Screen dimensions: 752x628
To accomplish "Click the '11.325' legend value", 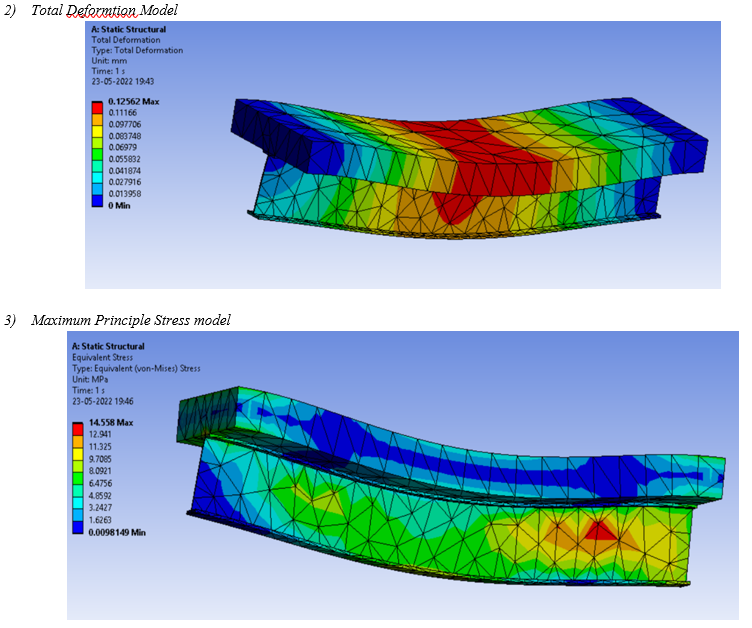I will 100,447.
